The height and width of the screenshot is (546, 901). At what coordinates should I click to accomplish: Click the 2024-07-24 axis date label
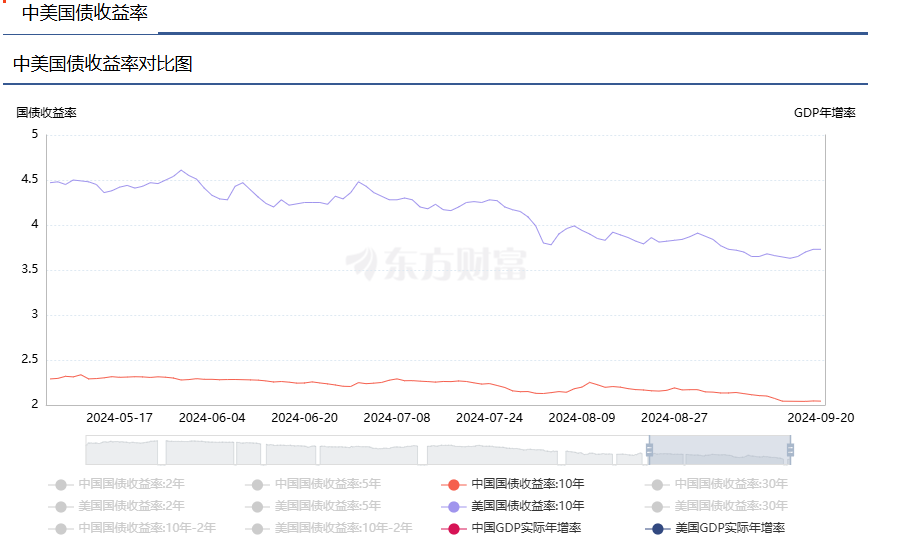click(490, 418)
